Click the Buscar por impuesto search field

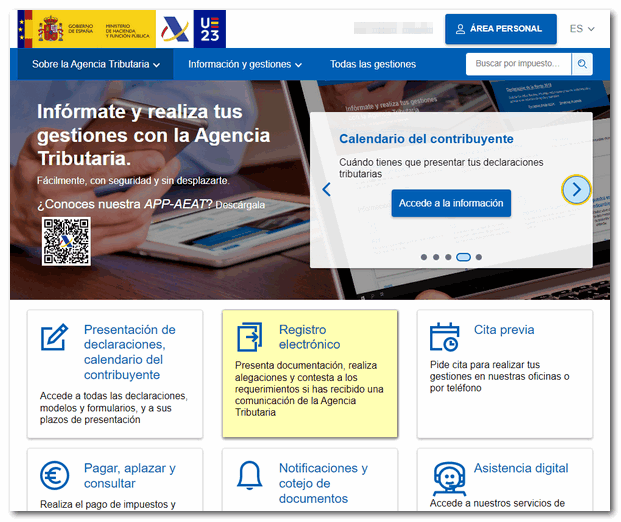pos(519,64)
